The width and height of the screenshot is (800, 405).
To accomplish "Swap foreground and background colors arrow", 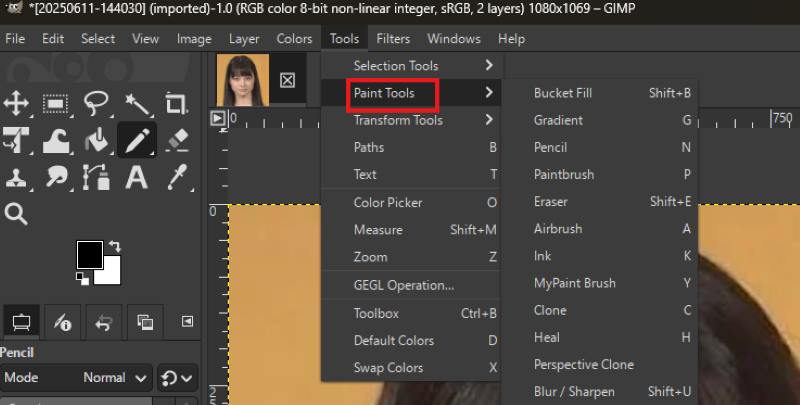I will (x=115, y=247).
